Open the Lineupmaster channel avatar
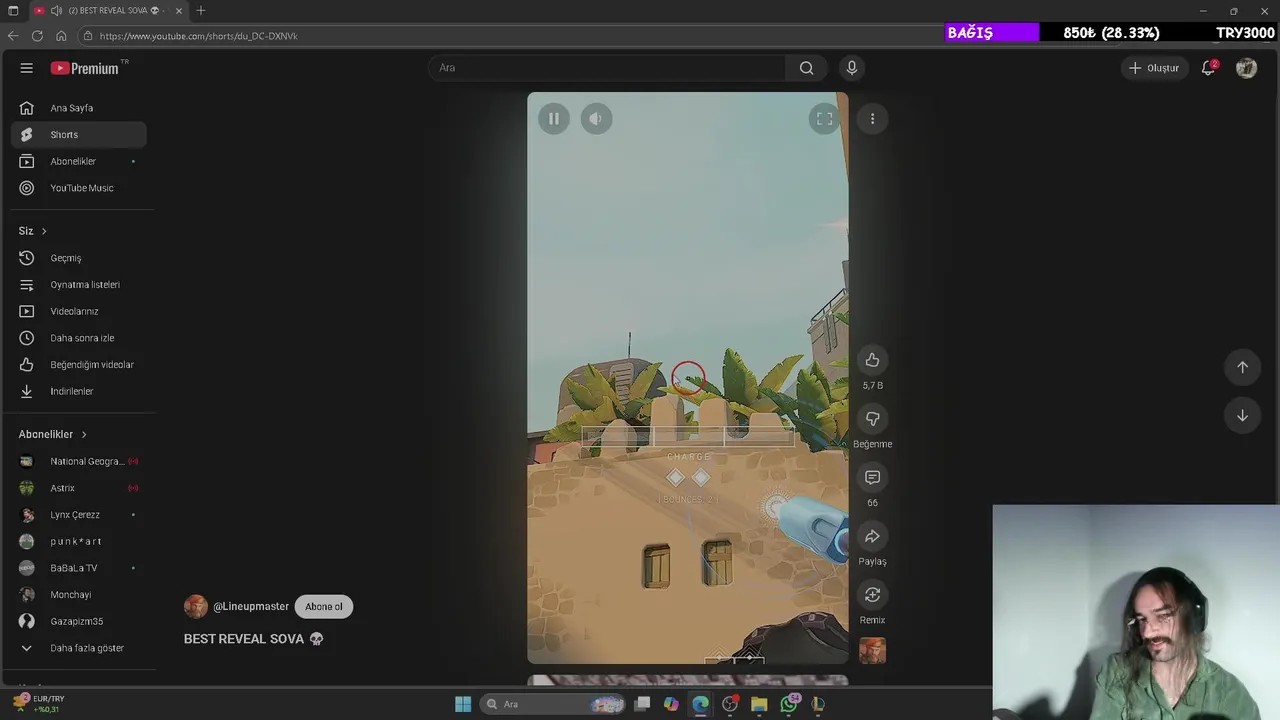 click(x=196, y=607)
